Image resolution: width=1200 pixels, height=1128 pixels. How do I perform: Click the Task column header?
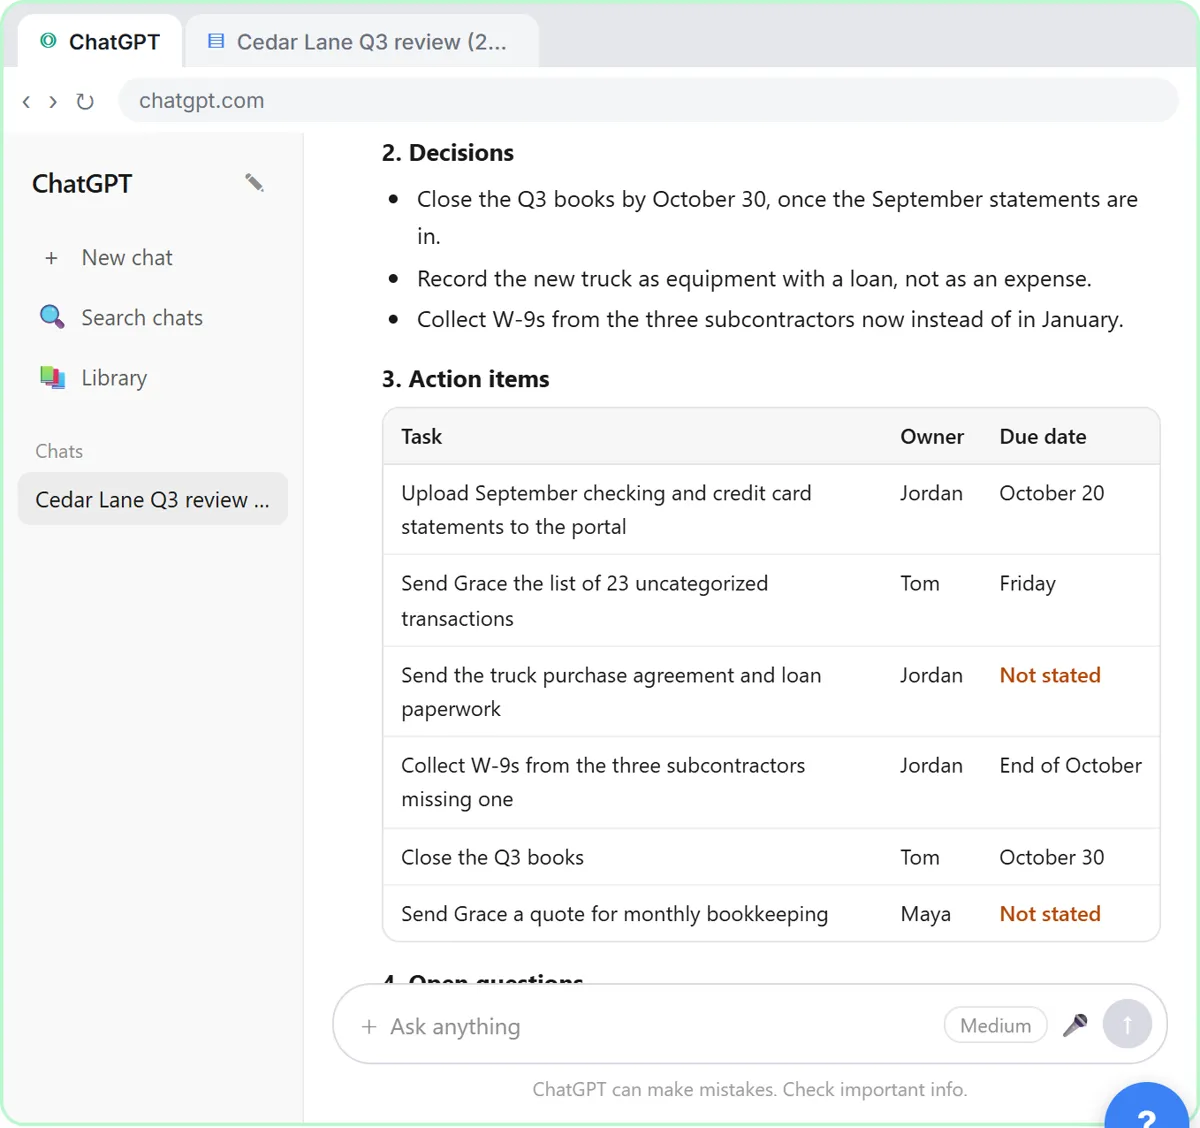(x=421, y=436)
